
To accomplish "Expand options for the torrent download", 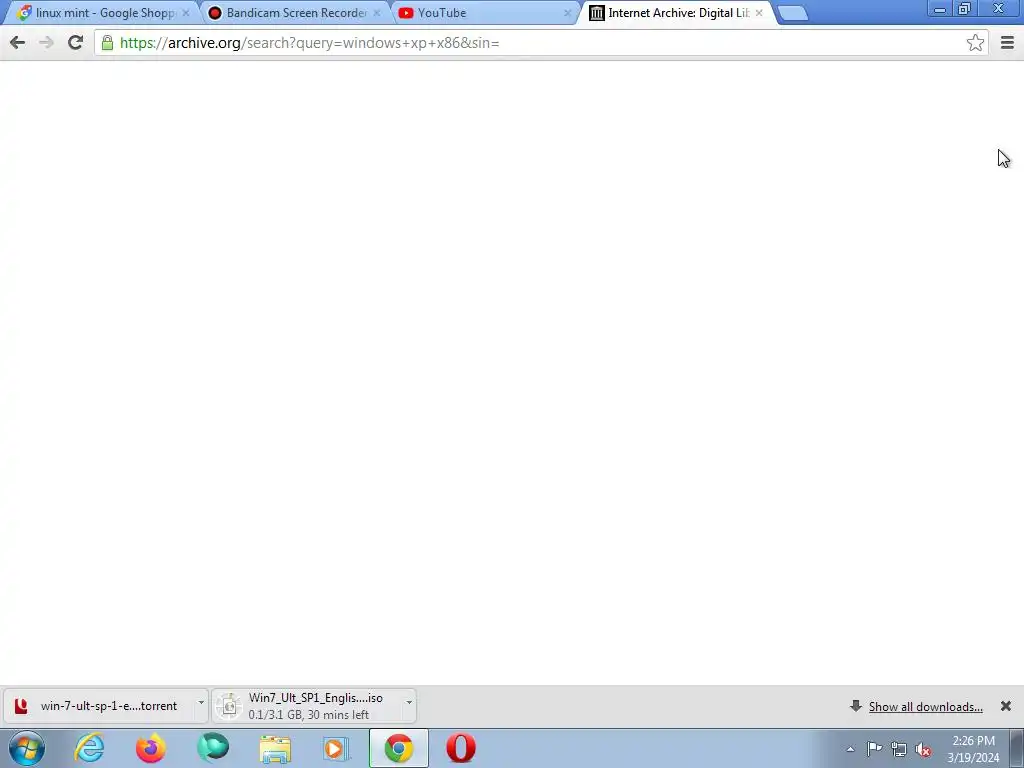I will tap(201, 703).
